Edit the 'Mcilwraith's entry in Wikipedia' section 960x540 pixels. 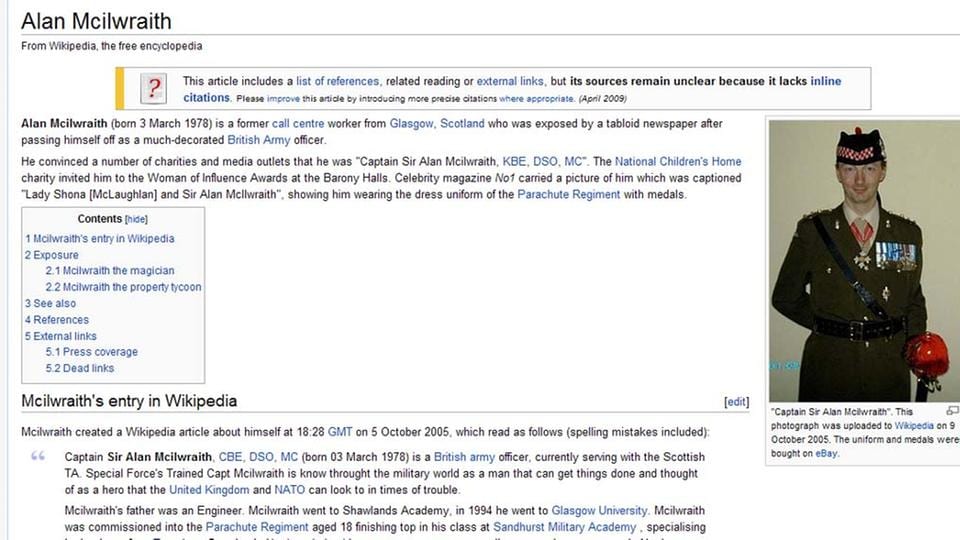coord(737,402)
